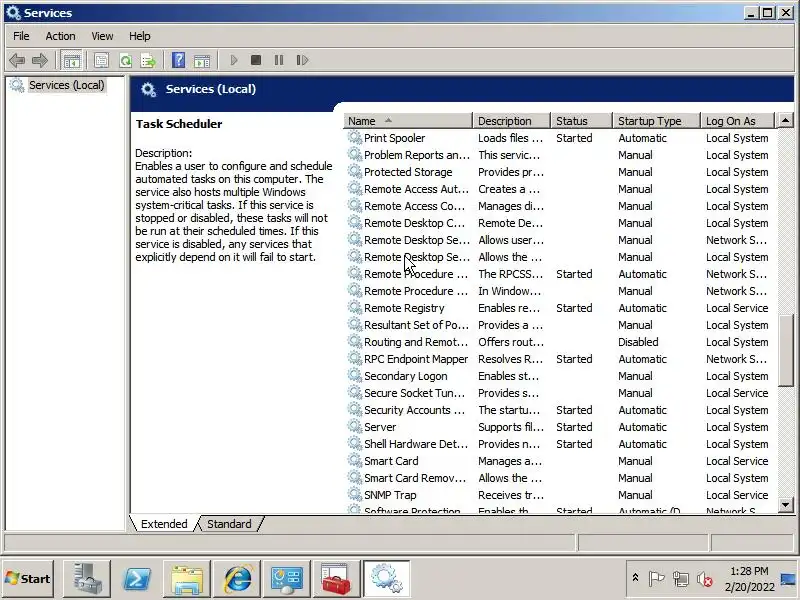Click the gear icon beside Smart Card
This screenshot has height=600, width=800.
[x=355, y=460]
